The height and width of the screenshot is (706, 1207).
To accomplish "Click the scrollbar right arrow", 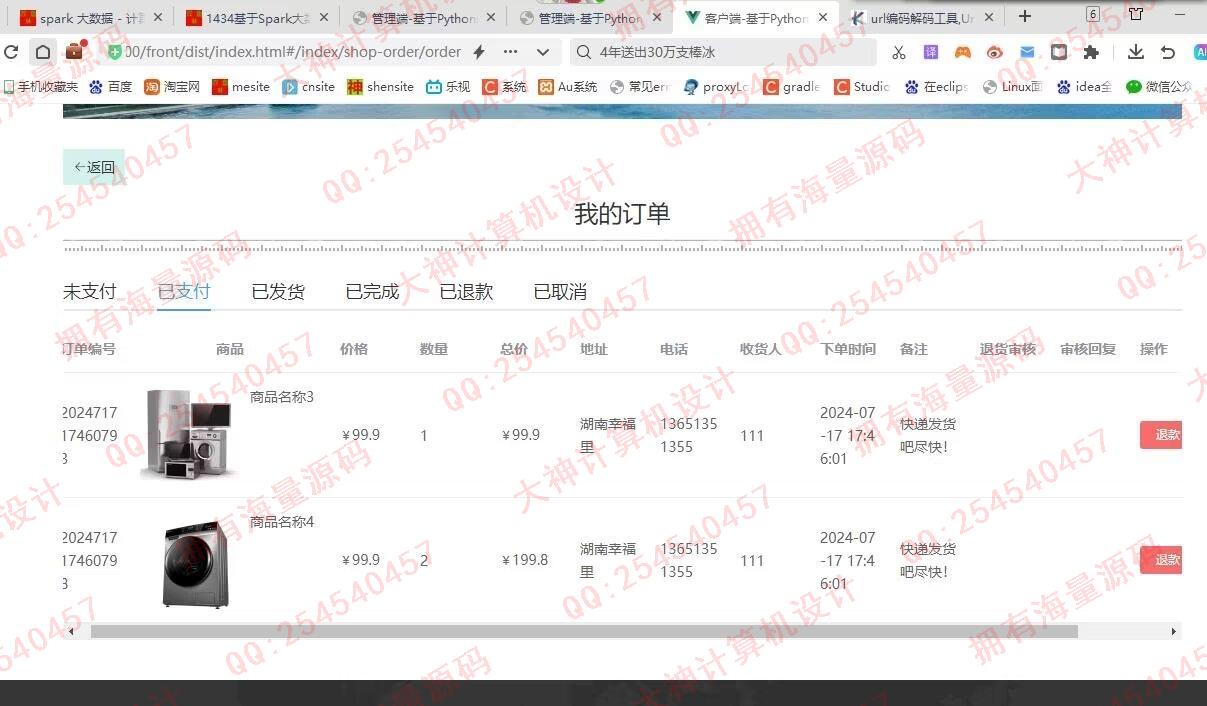I will point(1174,632).
